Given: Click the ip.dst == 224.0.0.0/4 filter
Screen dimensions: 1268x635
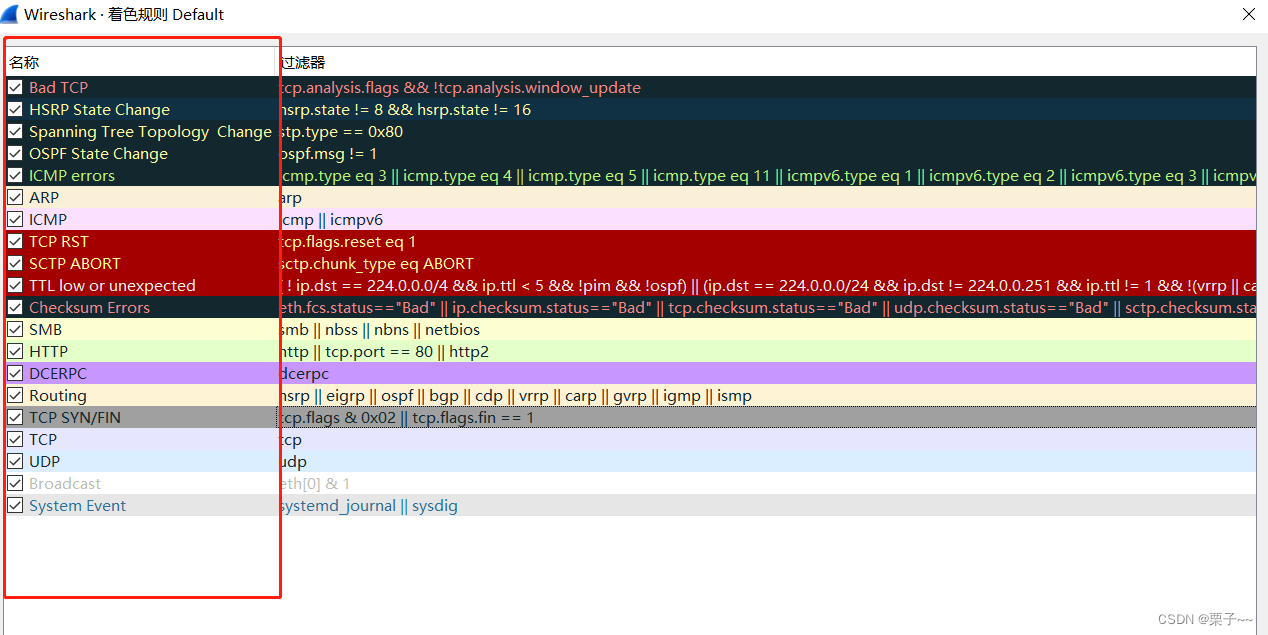Looking at the screenshot, I should click(x=767, y=286).
